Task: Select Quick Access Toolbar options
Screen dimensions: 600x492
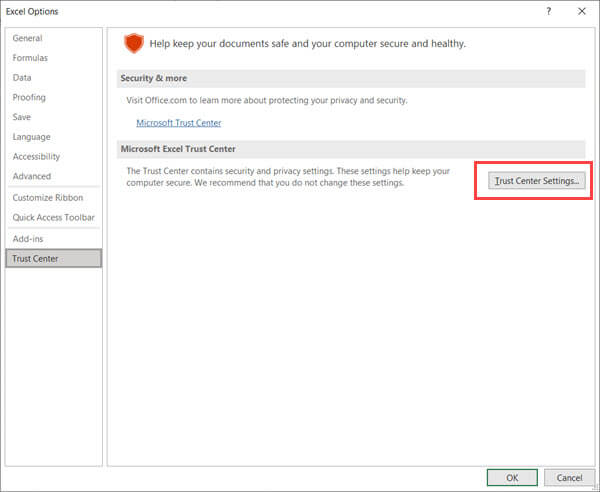Action: [53, 217]
